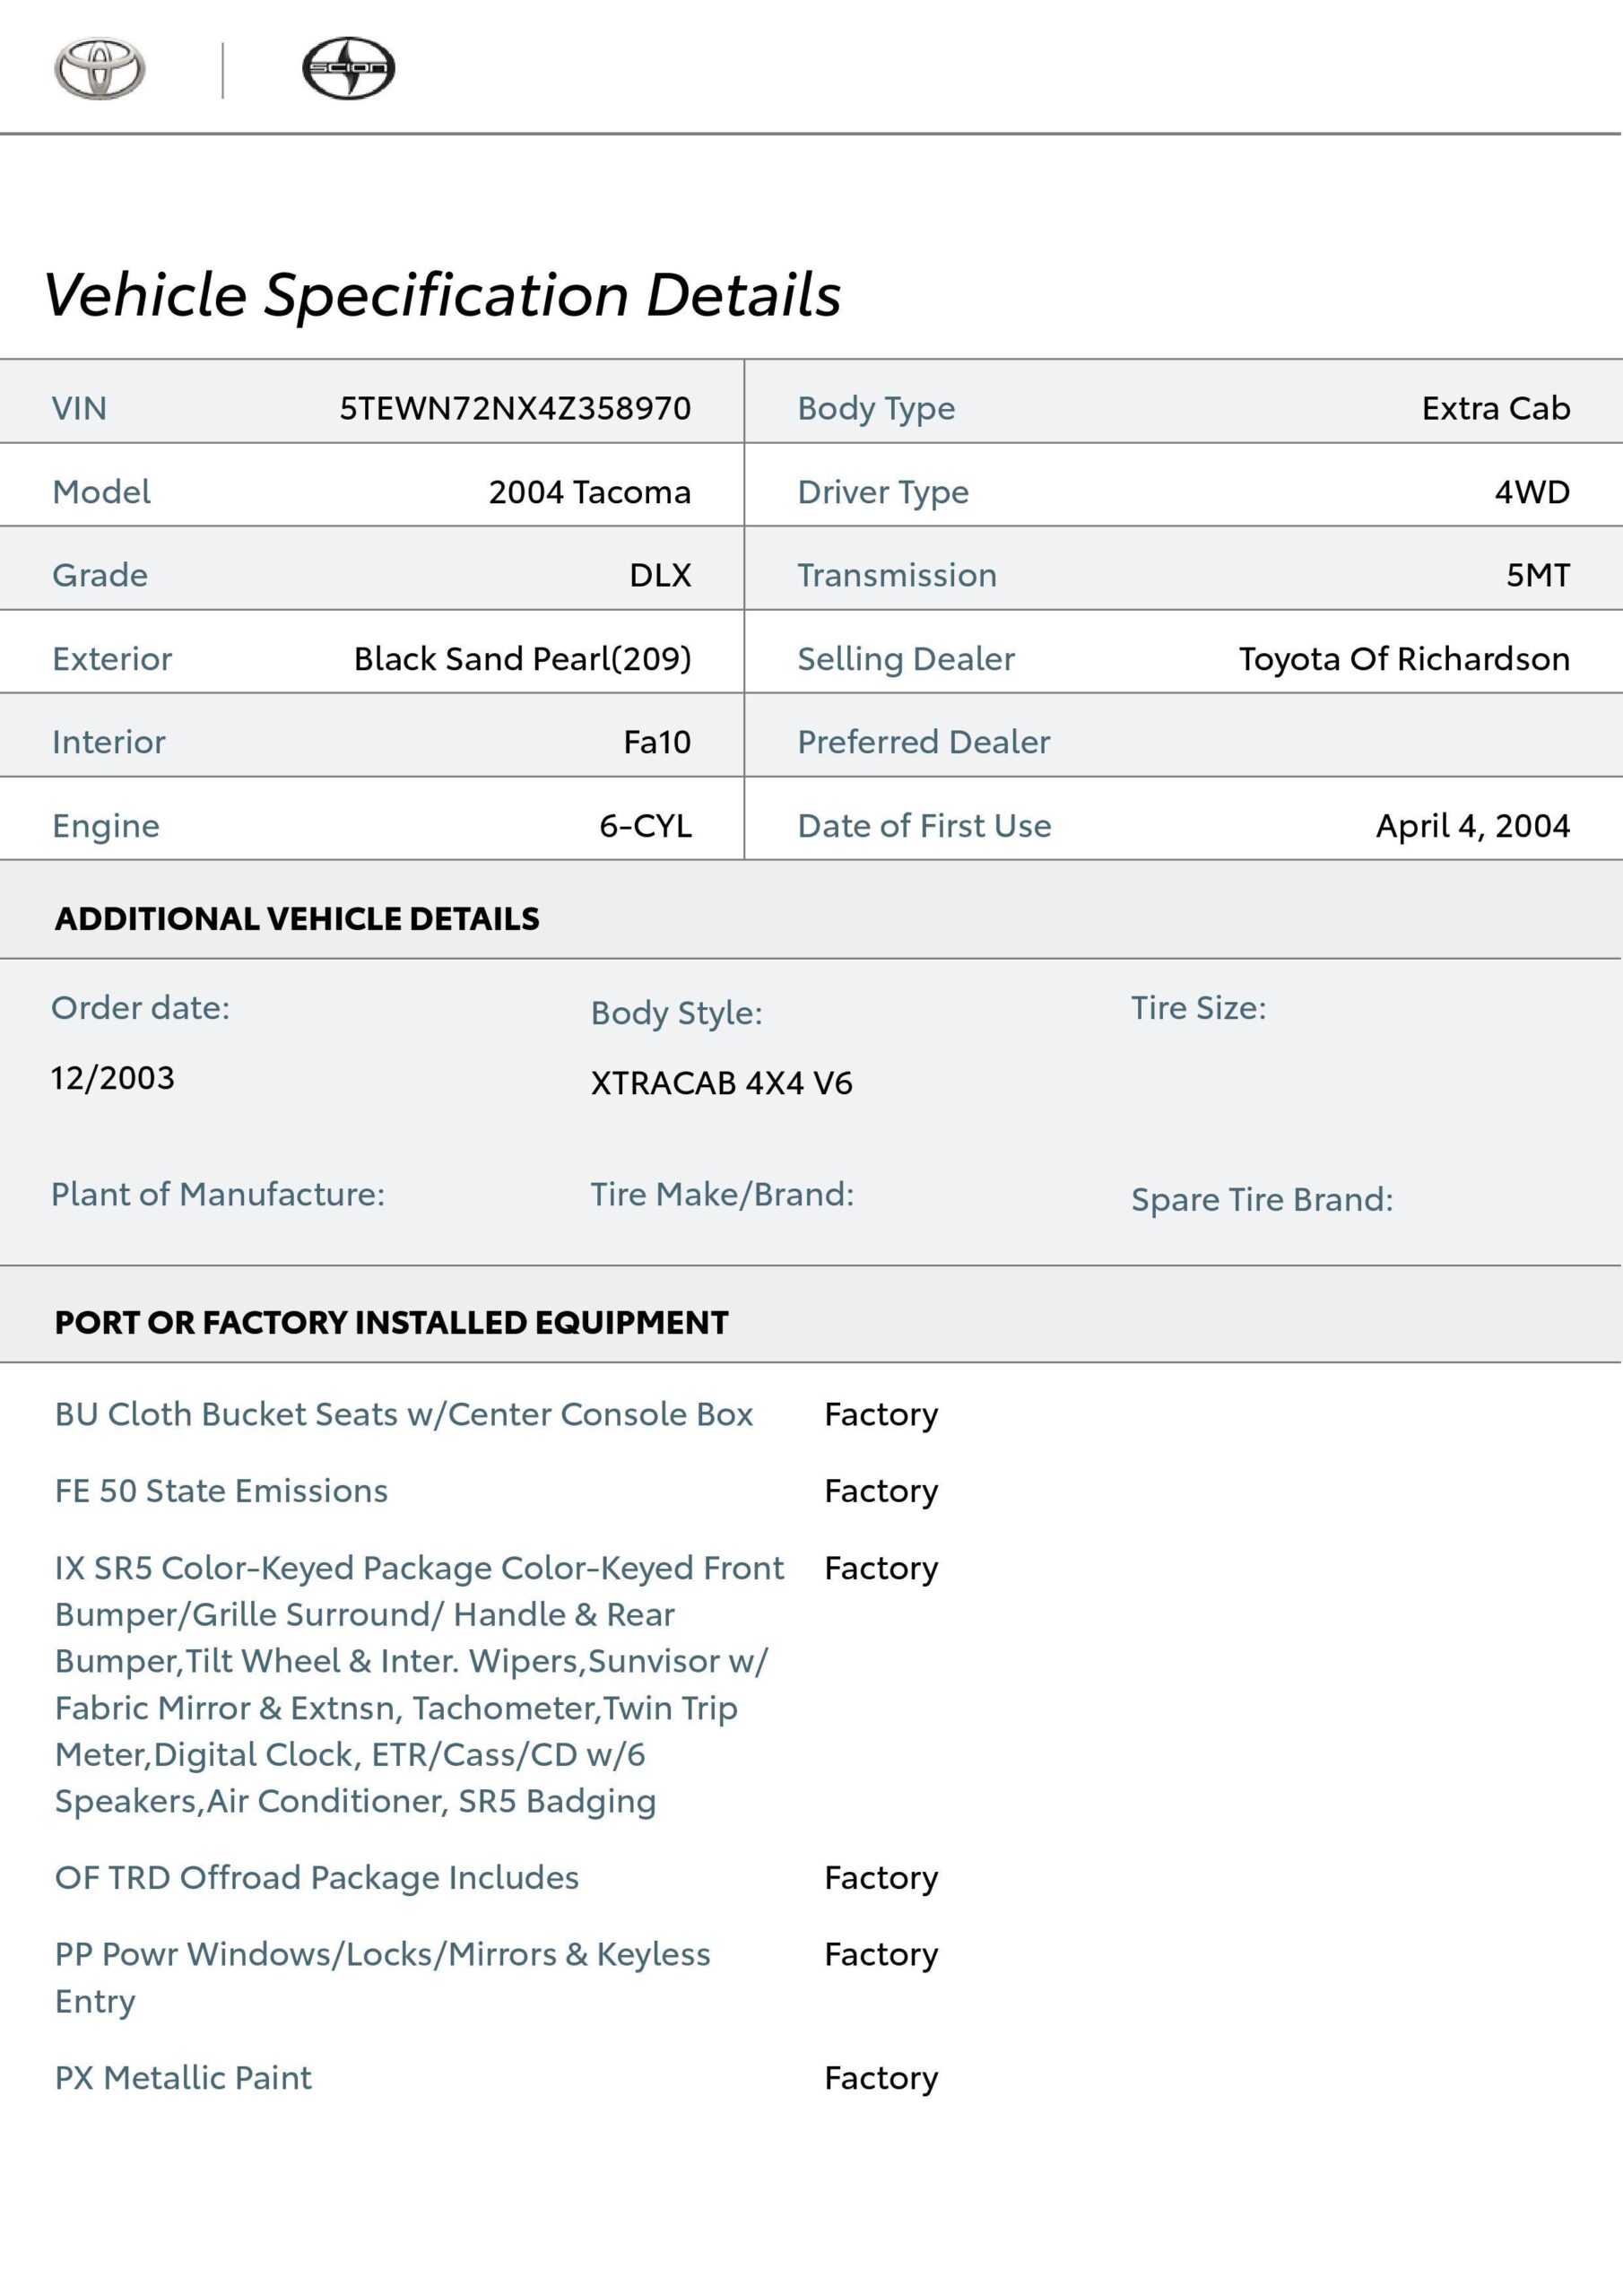
Task: Click the 5MT transmission value
Action: (1538, 575)
